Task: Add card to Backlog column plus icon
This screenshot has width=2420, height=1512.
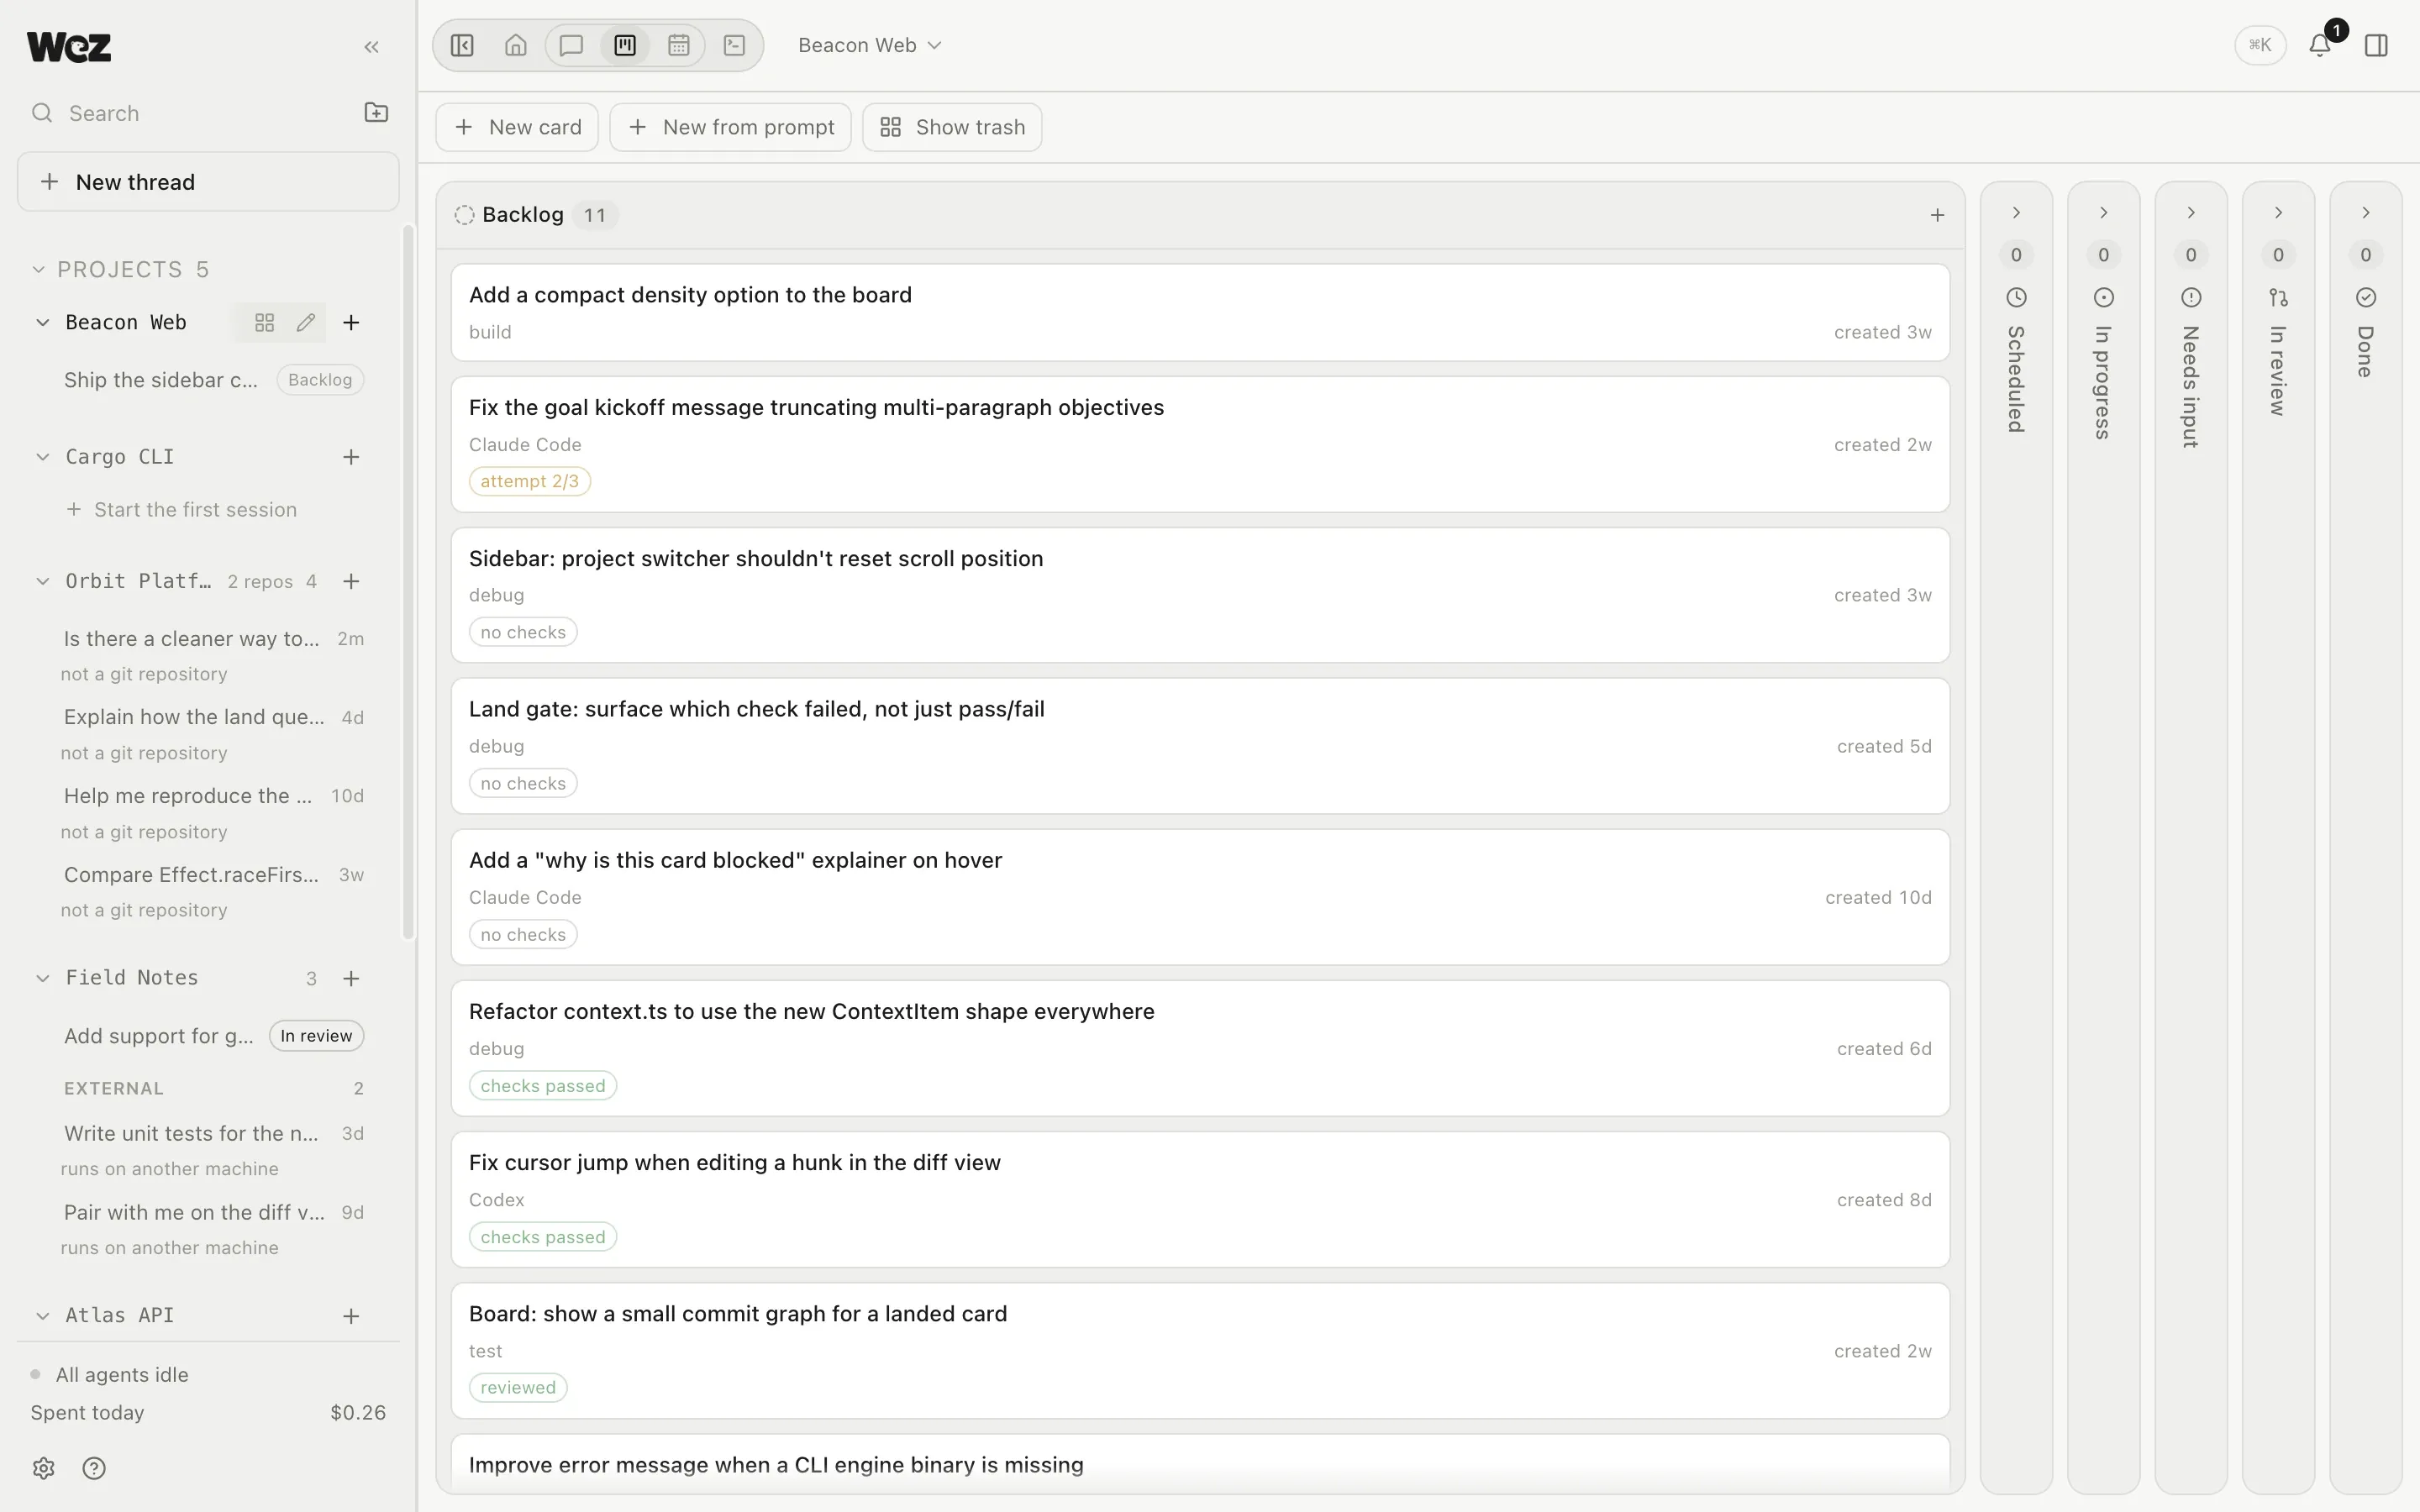Action: coord(1937,215)
